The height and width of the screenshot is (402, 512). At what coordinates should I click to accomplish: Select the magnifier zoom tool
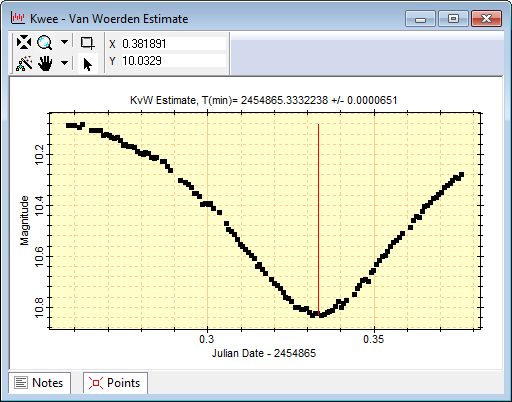pos(44,43)
